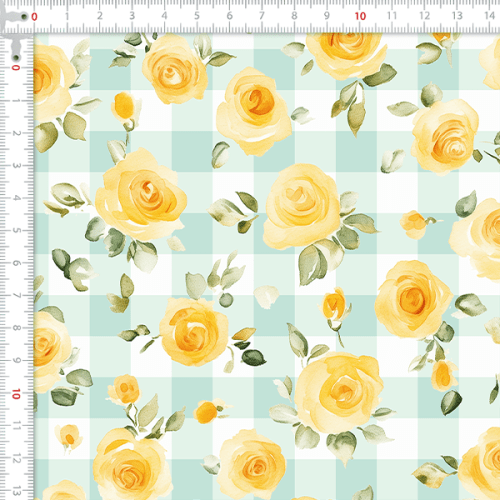The image size is (500, 500).
Task: Click number 14 on the horizontal ruler
Action: (489, 15)
